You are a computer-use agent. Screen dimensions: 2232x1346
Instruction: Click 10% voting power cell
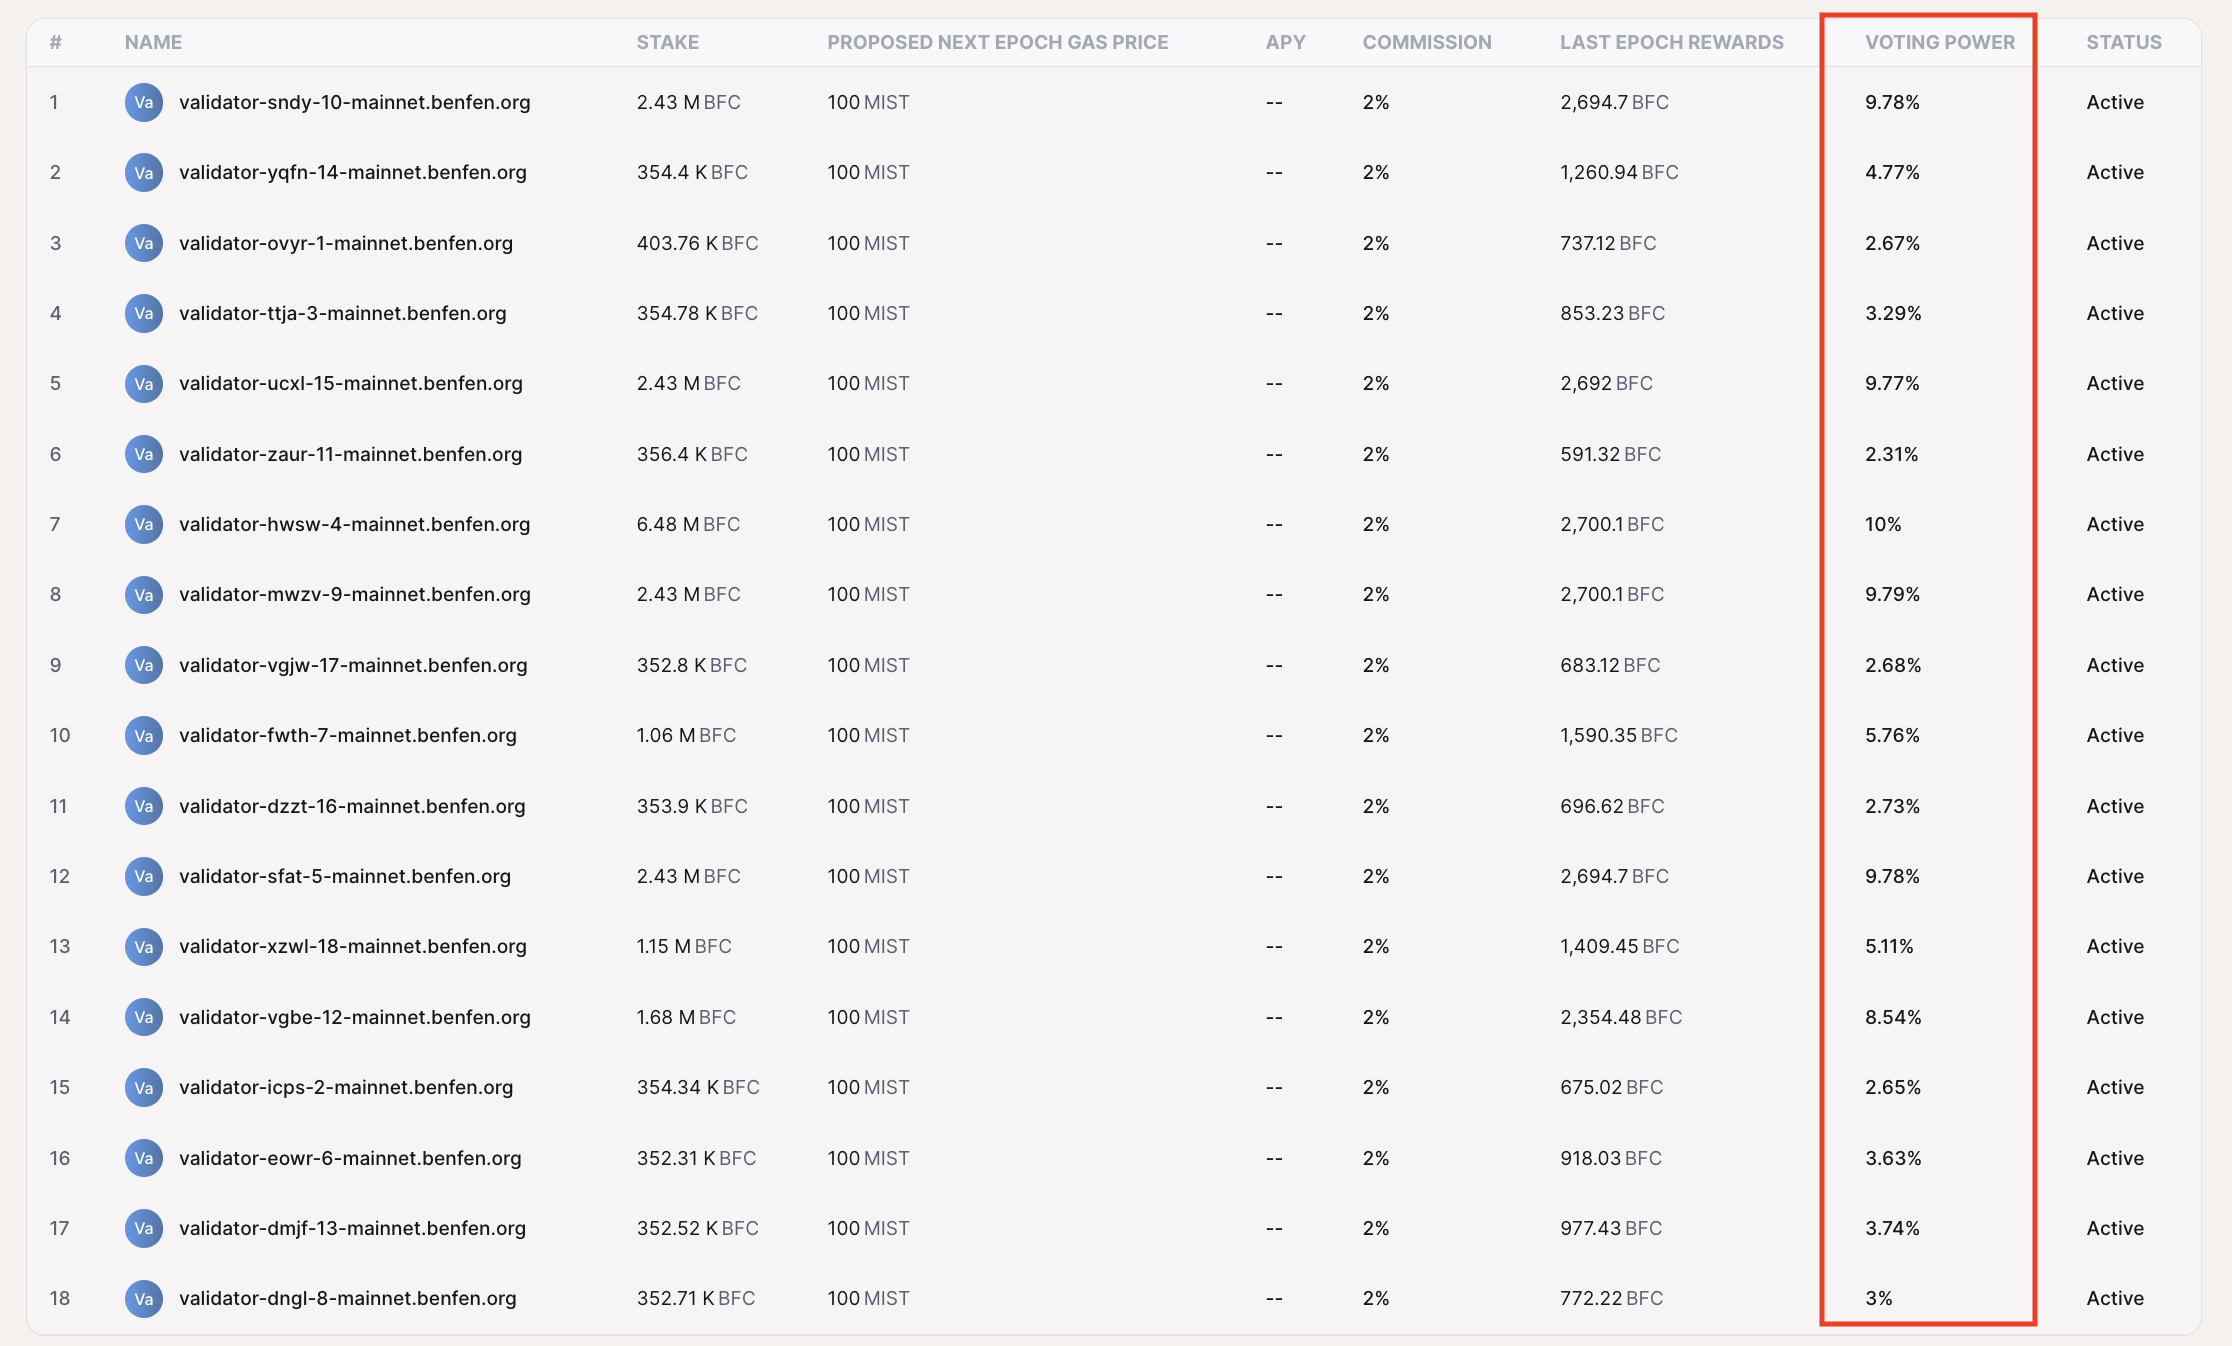pyautogui.click(x=1883, y=524)
